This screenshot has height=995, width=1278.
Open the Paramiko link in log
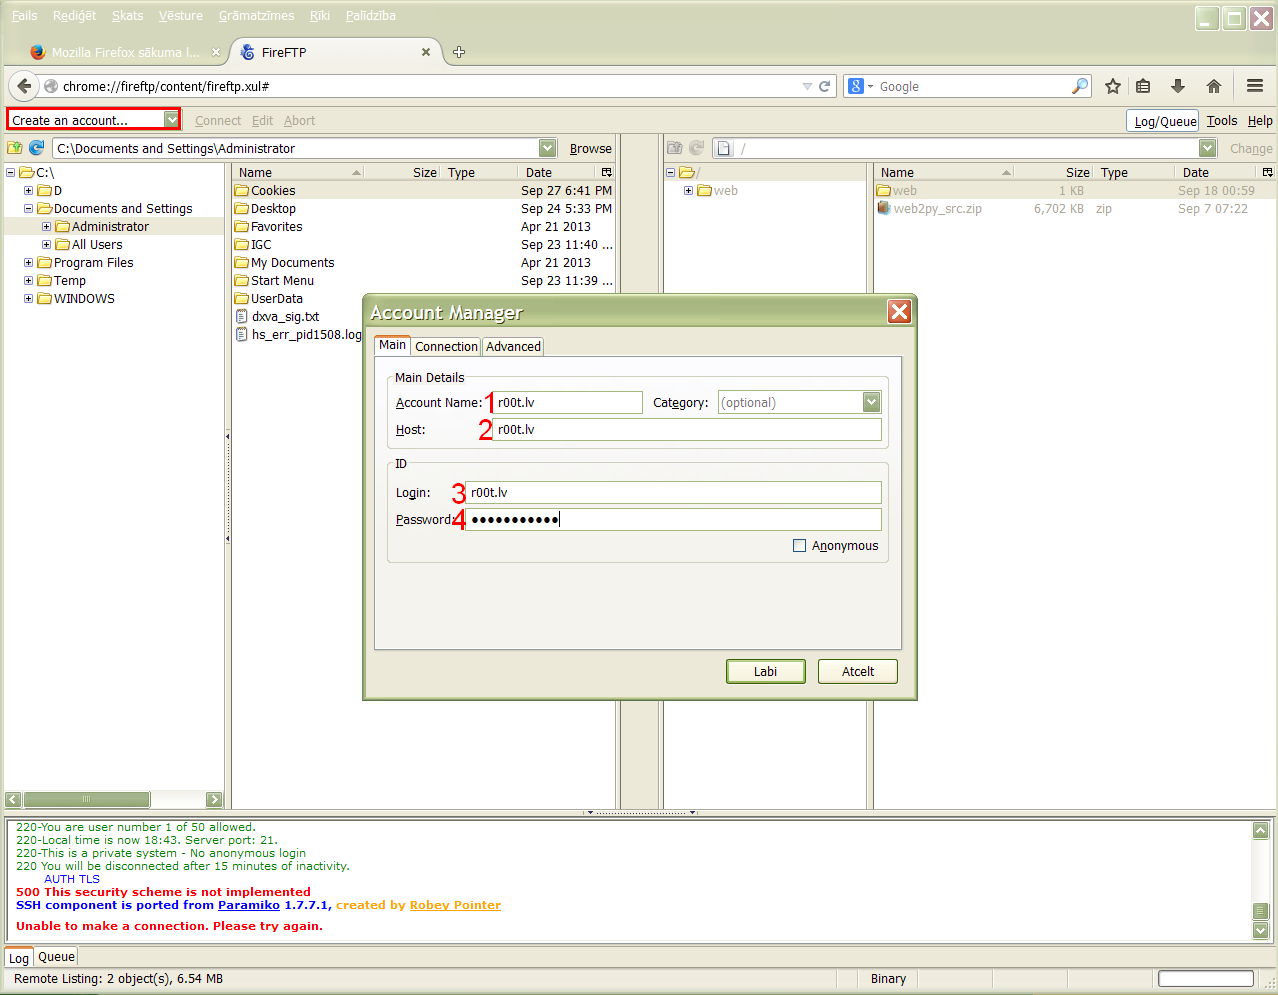point(248,905)
